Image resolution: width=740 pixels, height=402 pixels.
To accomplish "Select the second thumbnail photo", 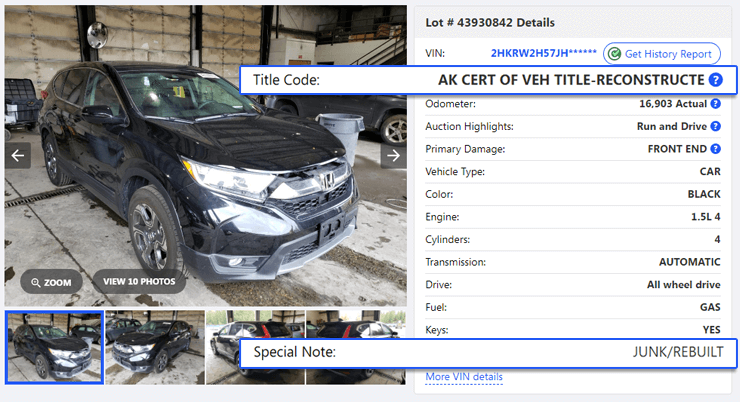I will pos(155,347).
